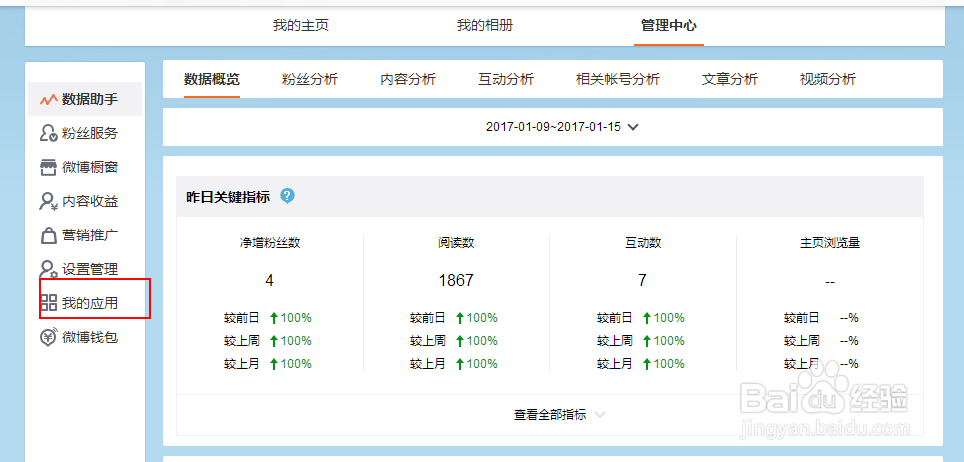Switch to 相关帐号分析 tab
The image size is (964, 462).
click(618, 79)
